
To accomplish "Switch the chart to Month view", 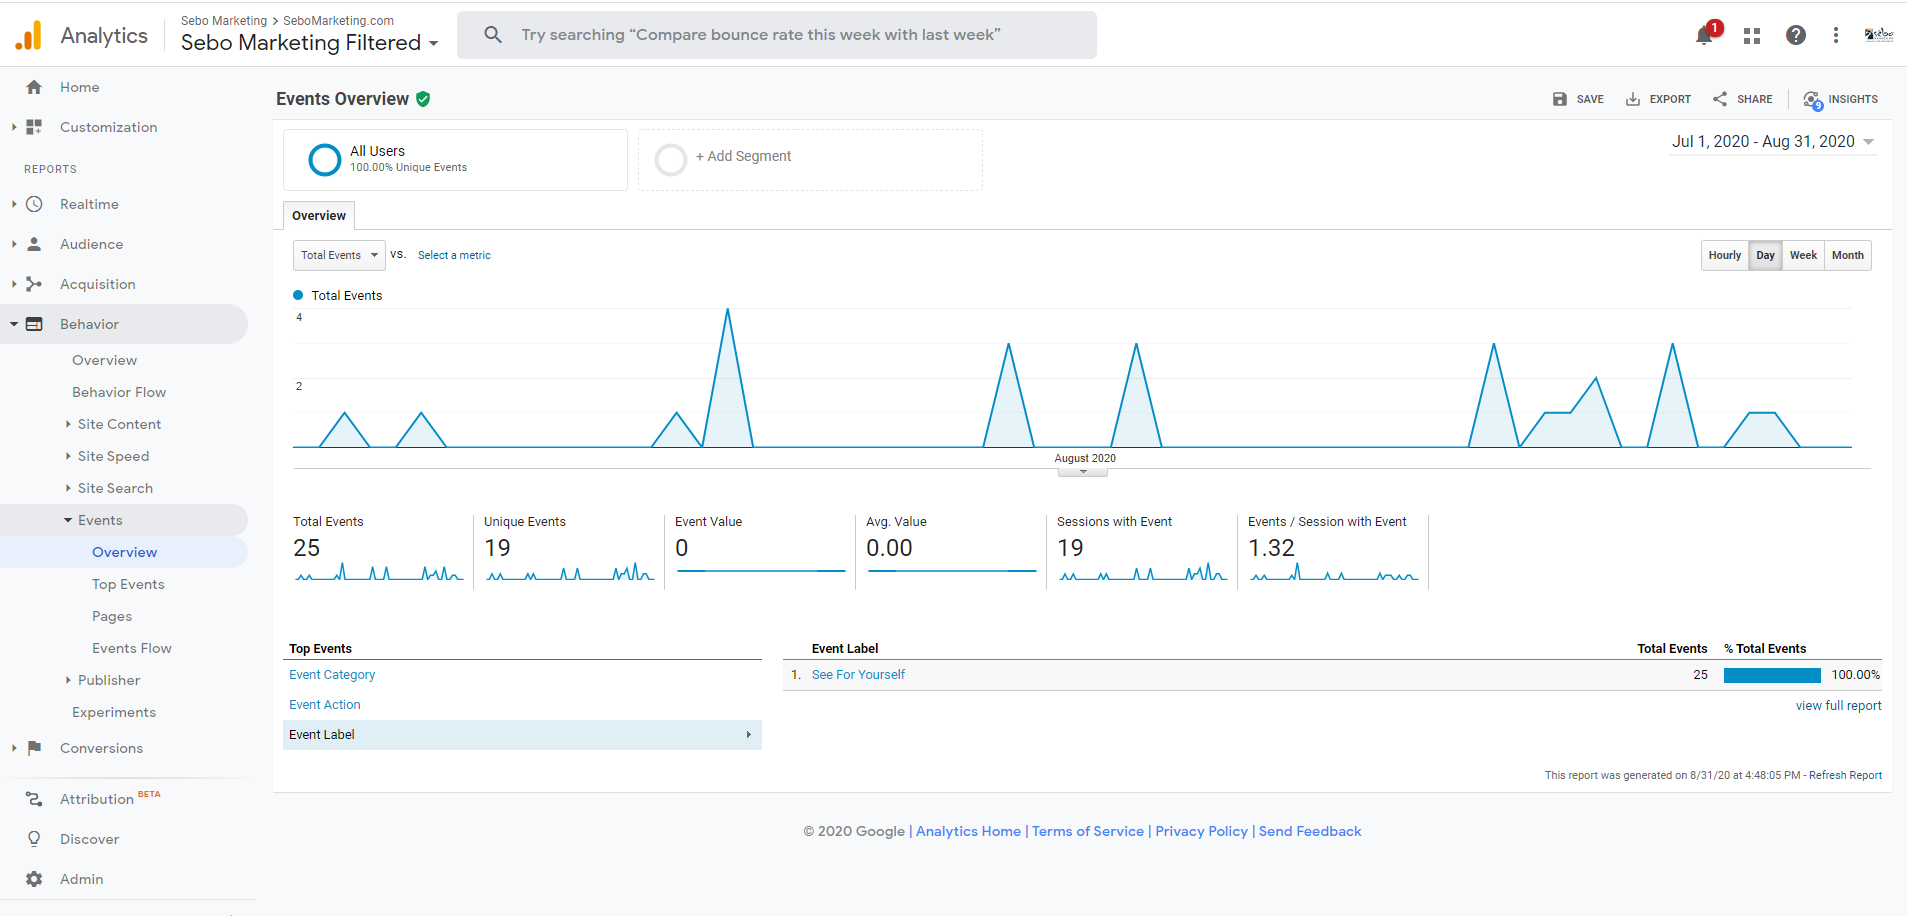I will [1847, 256].
